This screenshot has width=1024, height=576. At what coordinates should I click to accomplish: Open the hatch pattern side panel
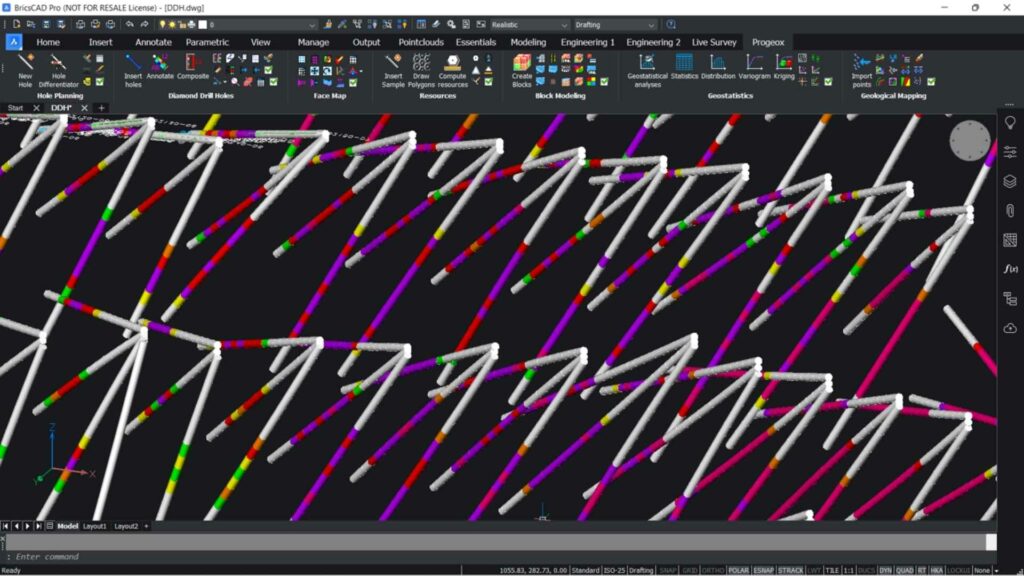tap(1010, 240)
